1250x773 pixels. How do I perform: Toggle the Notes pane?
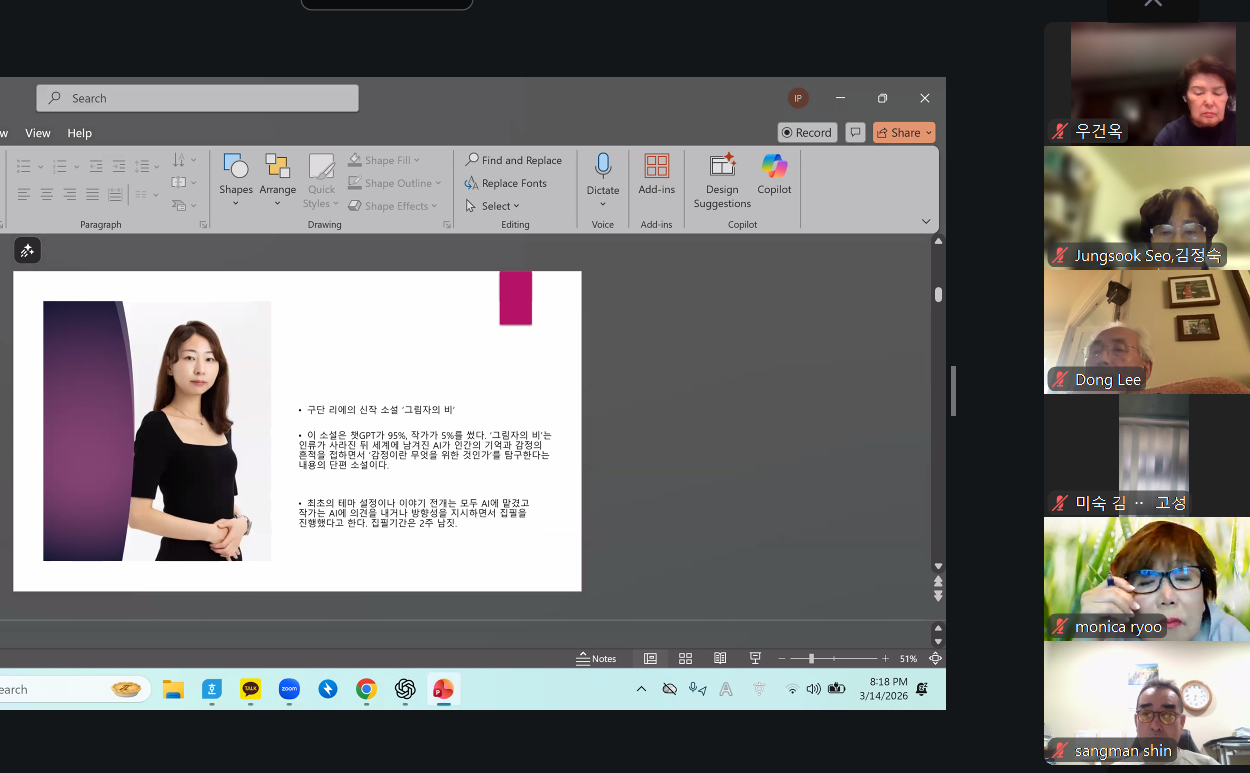pos(597,658)
